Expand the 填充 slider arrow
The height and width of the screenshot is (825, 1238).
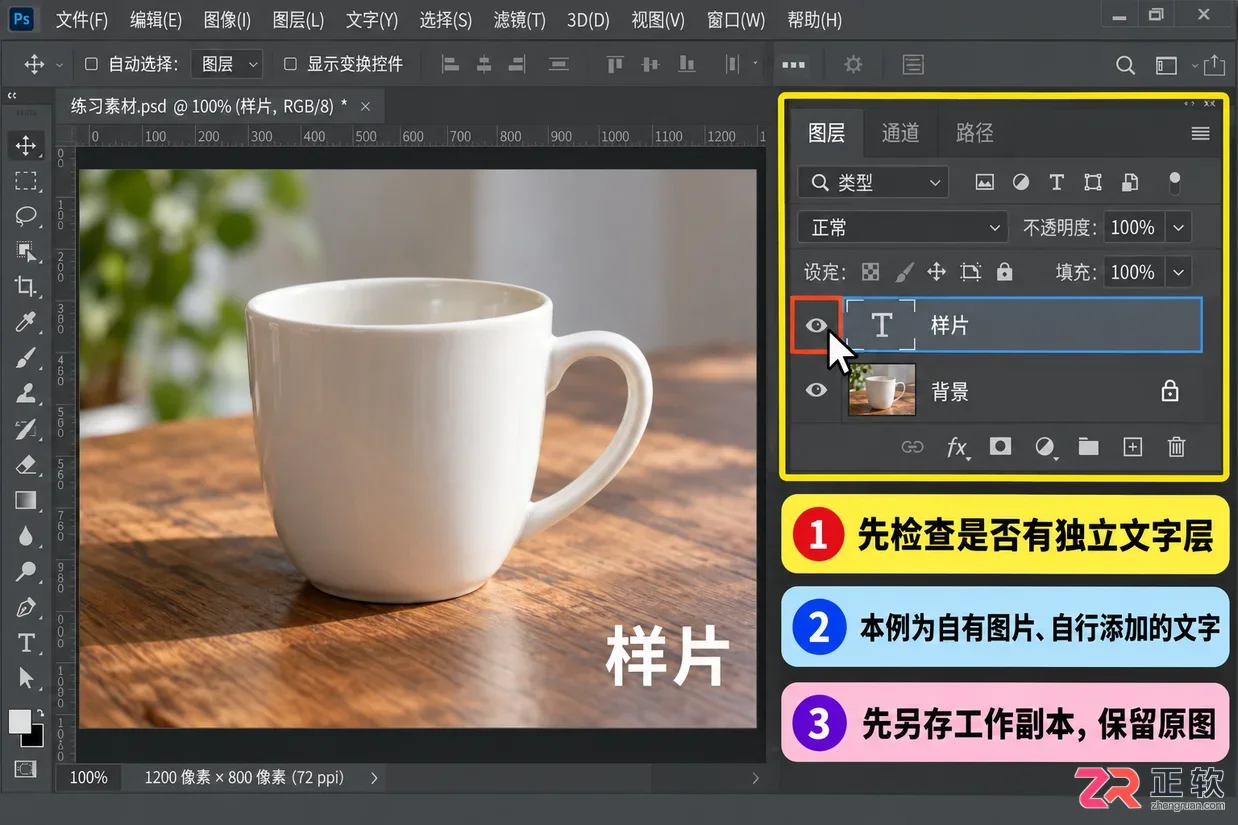click(x=1178, y=272)
